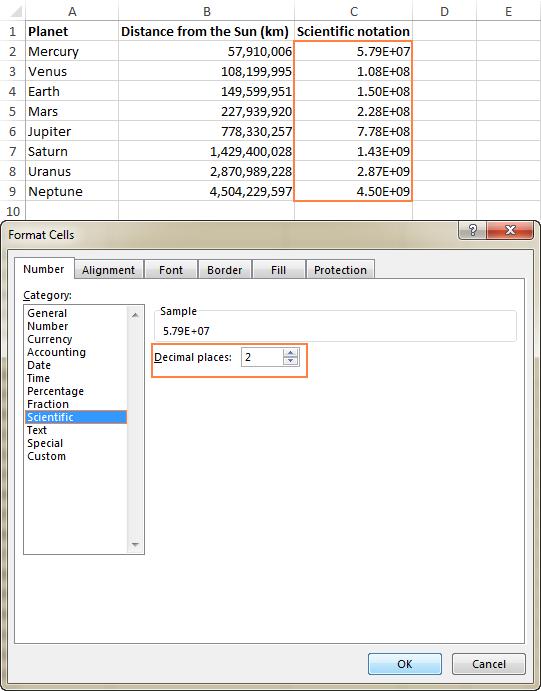Viewport: 541px width, 691px height.
Task: Select row 1 header
Action: click(x=12, y=31)
